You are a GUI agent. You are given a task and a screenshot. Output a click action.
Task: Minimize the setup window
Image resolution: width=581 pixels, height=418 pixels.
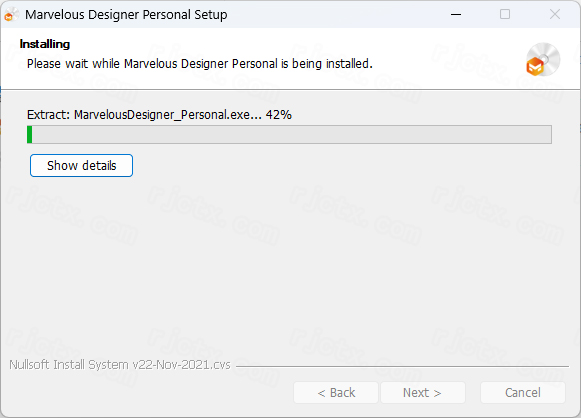click(x=456, y=14)
